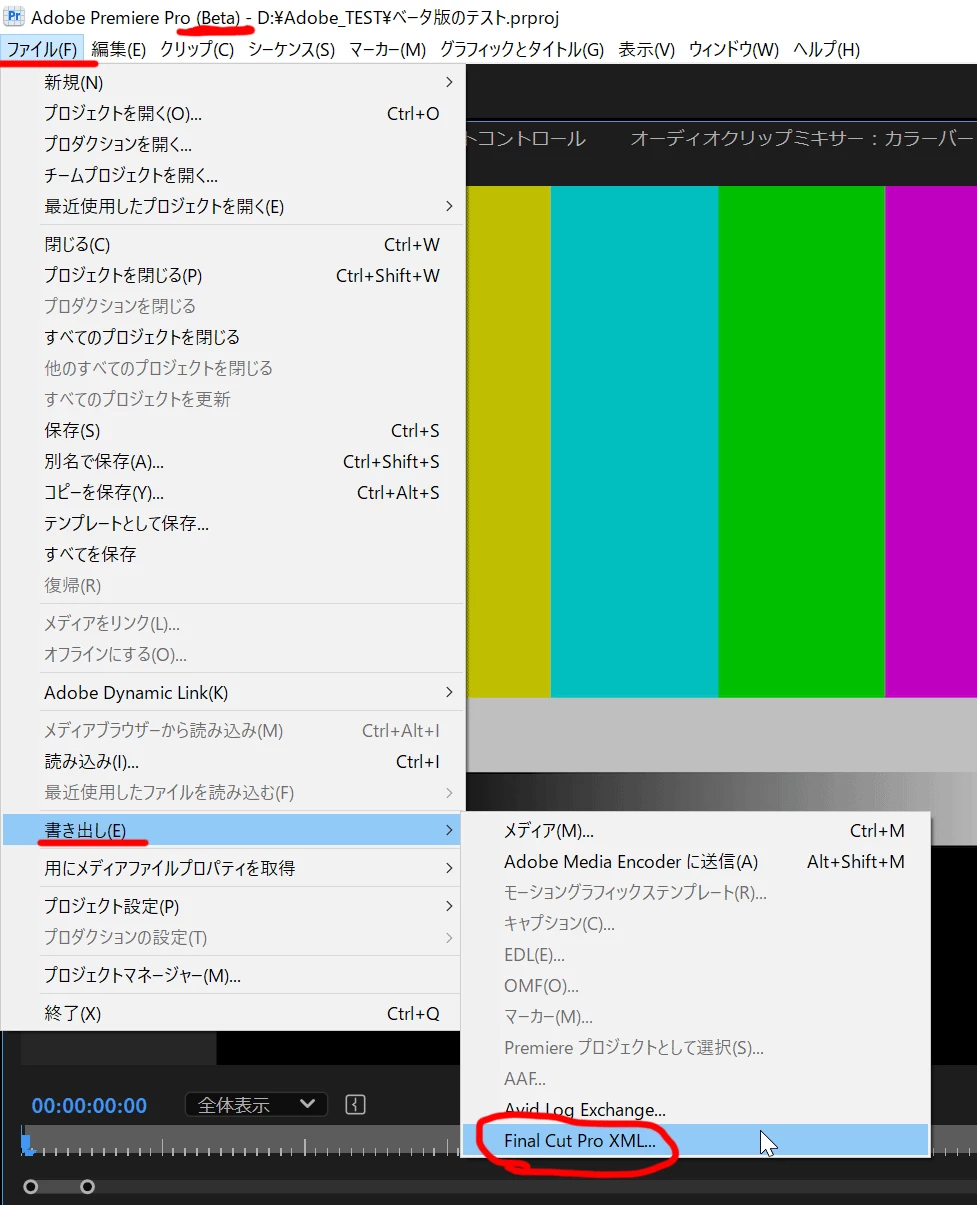
Task: Choose チームプロジェクトを開く...
Action: pos(232,175)
